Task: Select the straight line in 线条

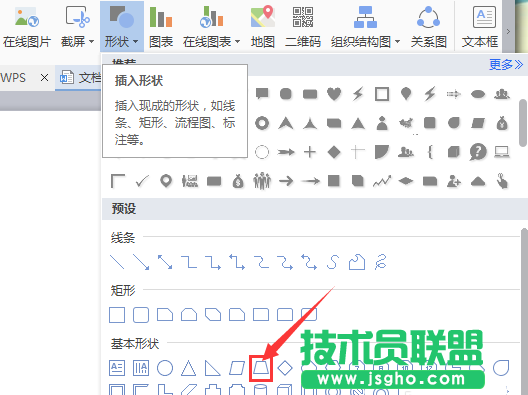Action: (117, 262)
